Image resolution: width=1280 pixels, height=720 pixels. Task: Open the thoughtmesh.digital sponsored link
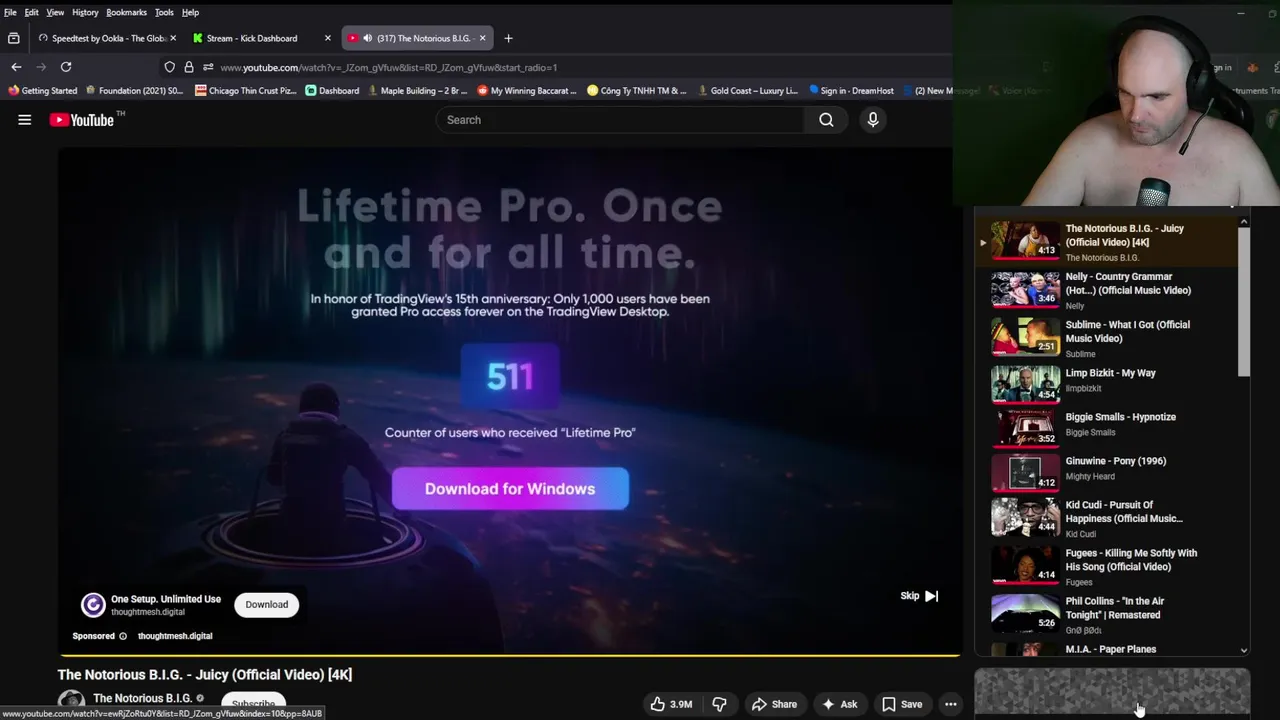[175, 636]
